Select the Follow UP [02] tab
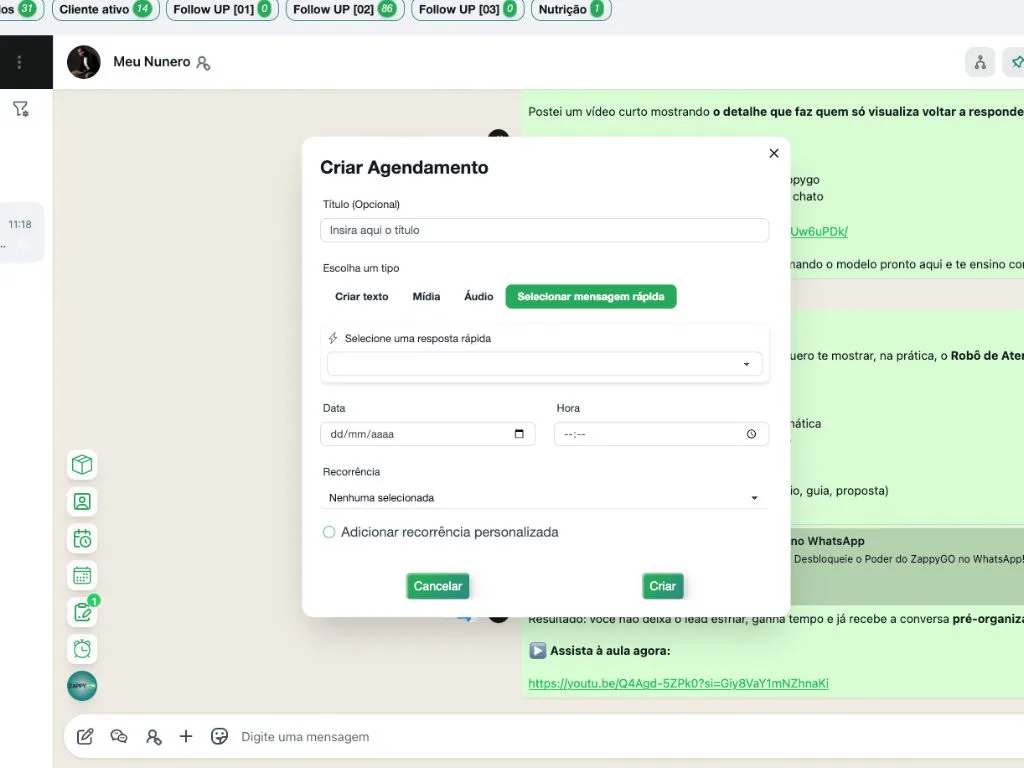1024x768 pixels. 343,10
